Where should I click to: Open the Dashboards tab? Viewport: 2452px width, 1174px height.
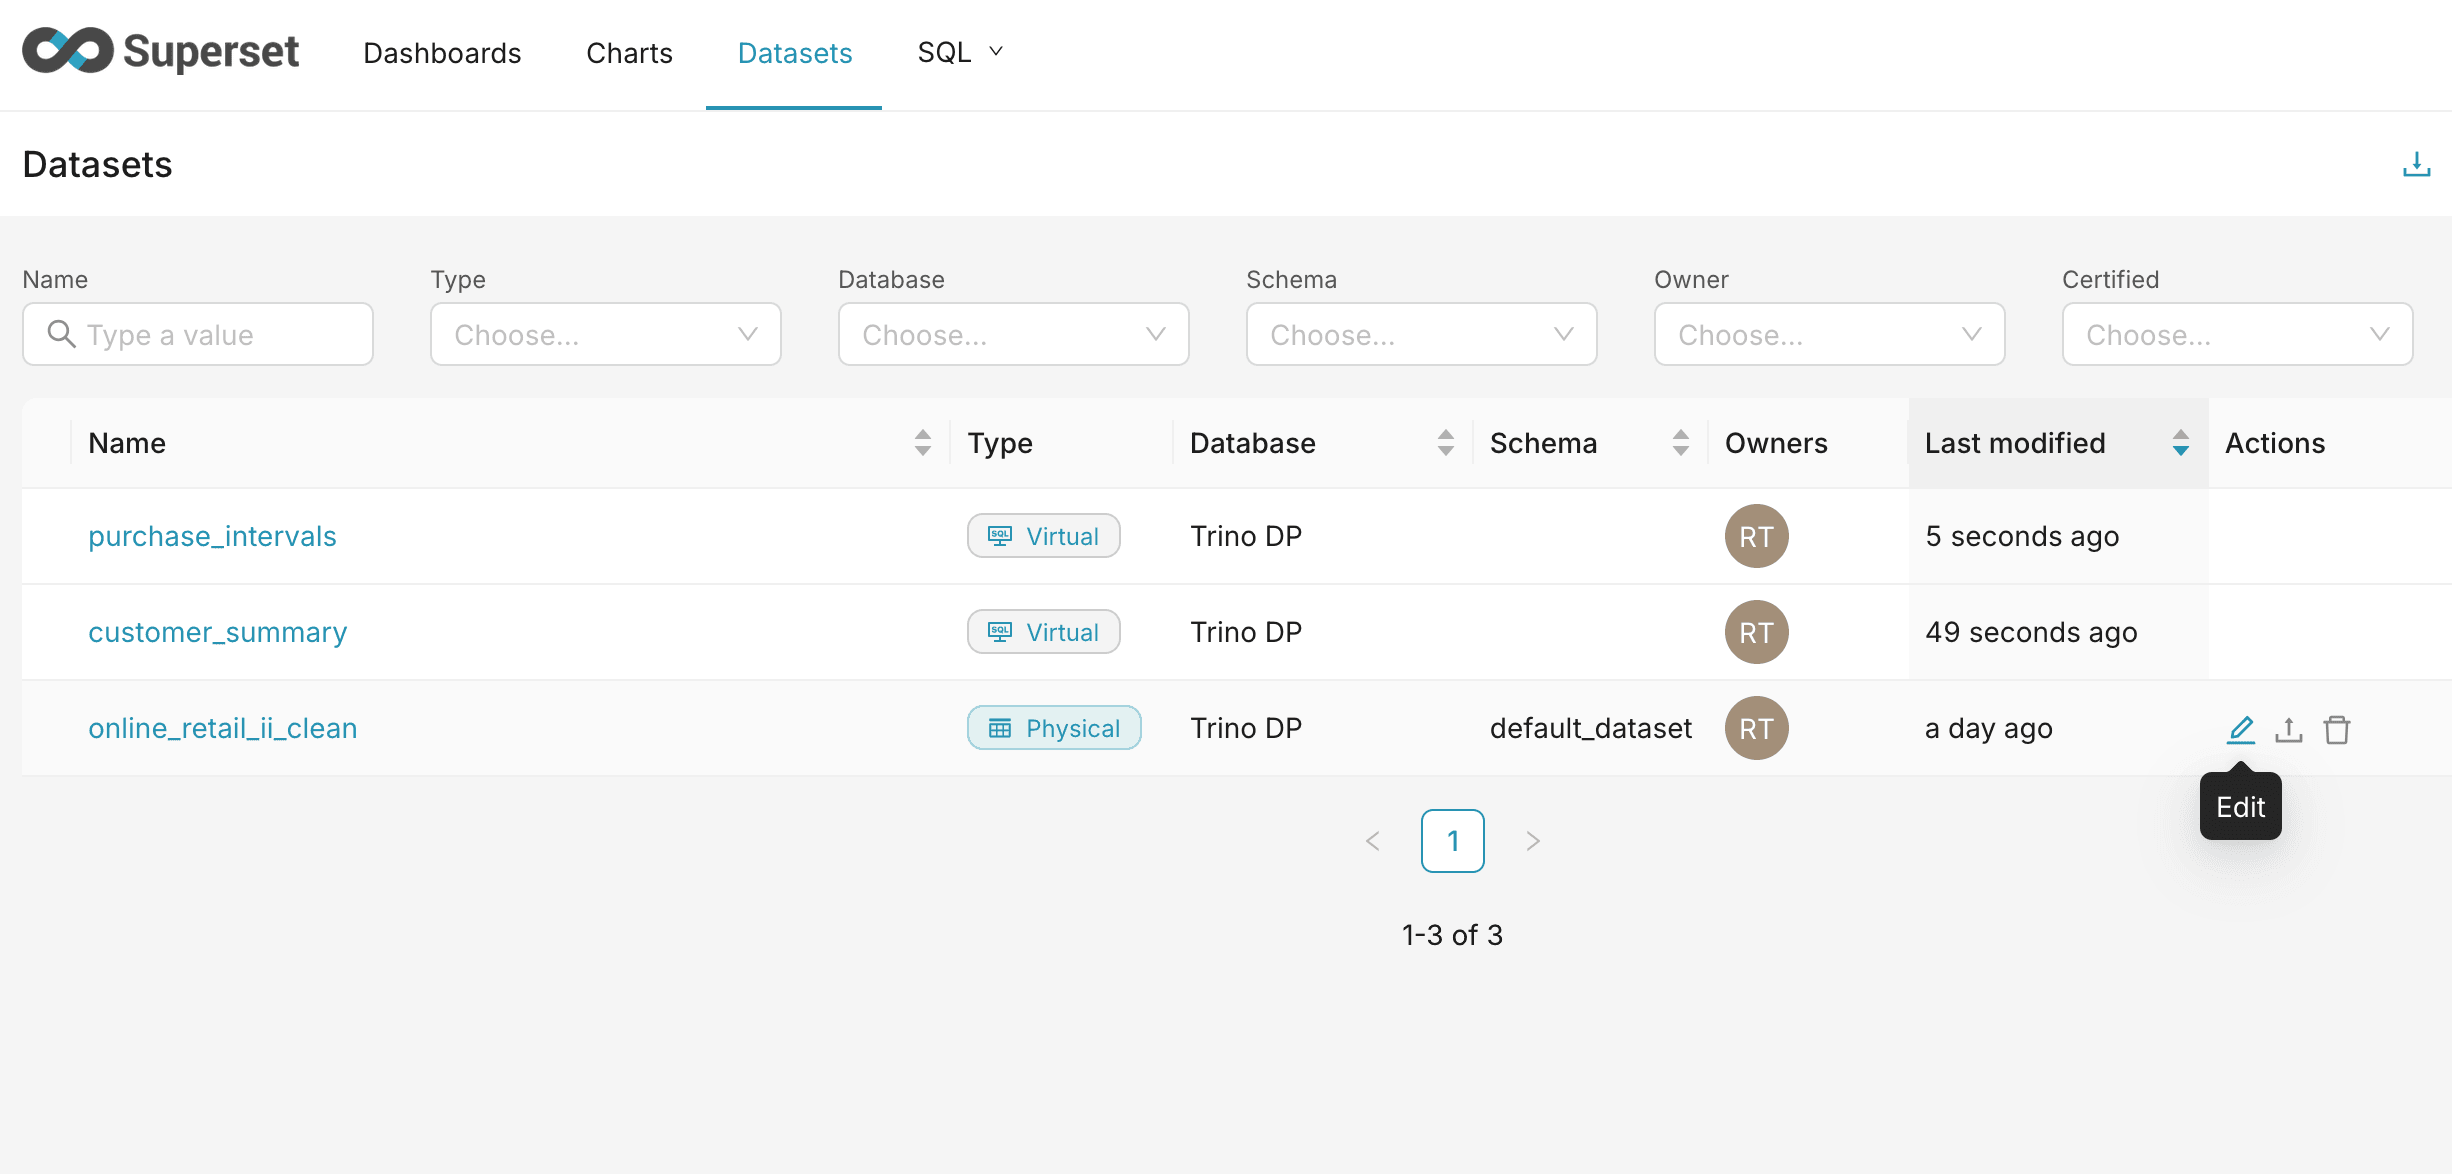(442, 53)
